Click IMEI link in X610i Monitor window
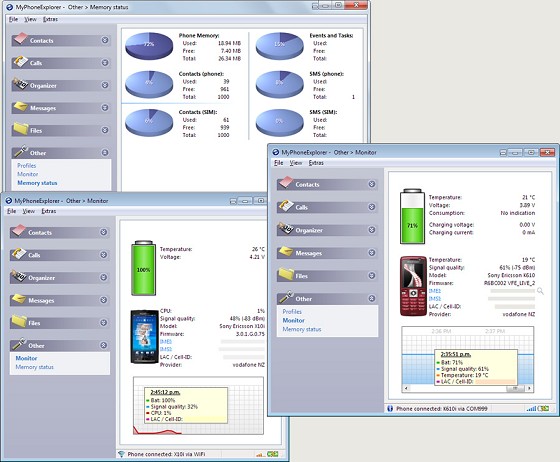 (x=435, y=291)
